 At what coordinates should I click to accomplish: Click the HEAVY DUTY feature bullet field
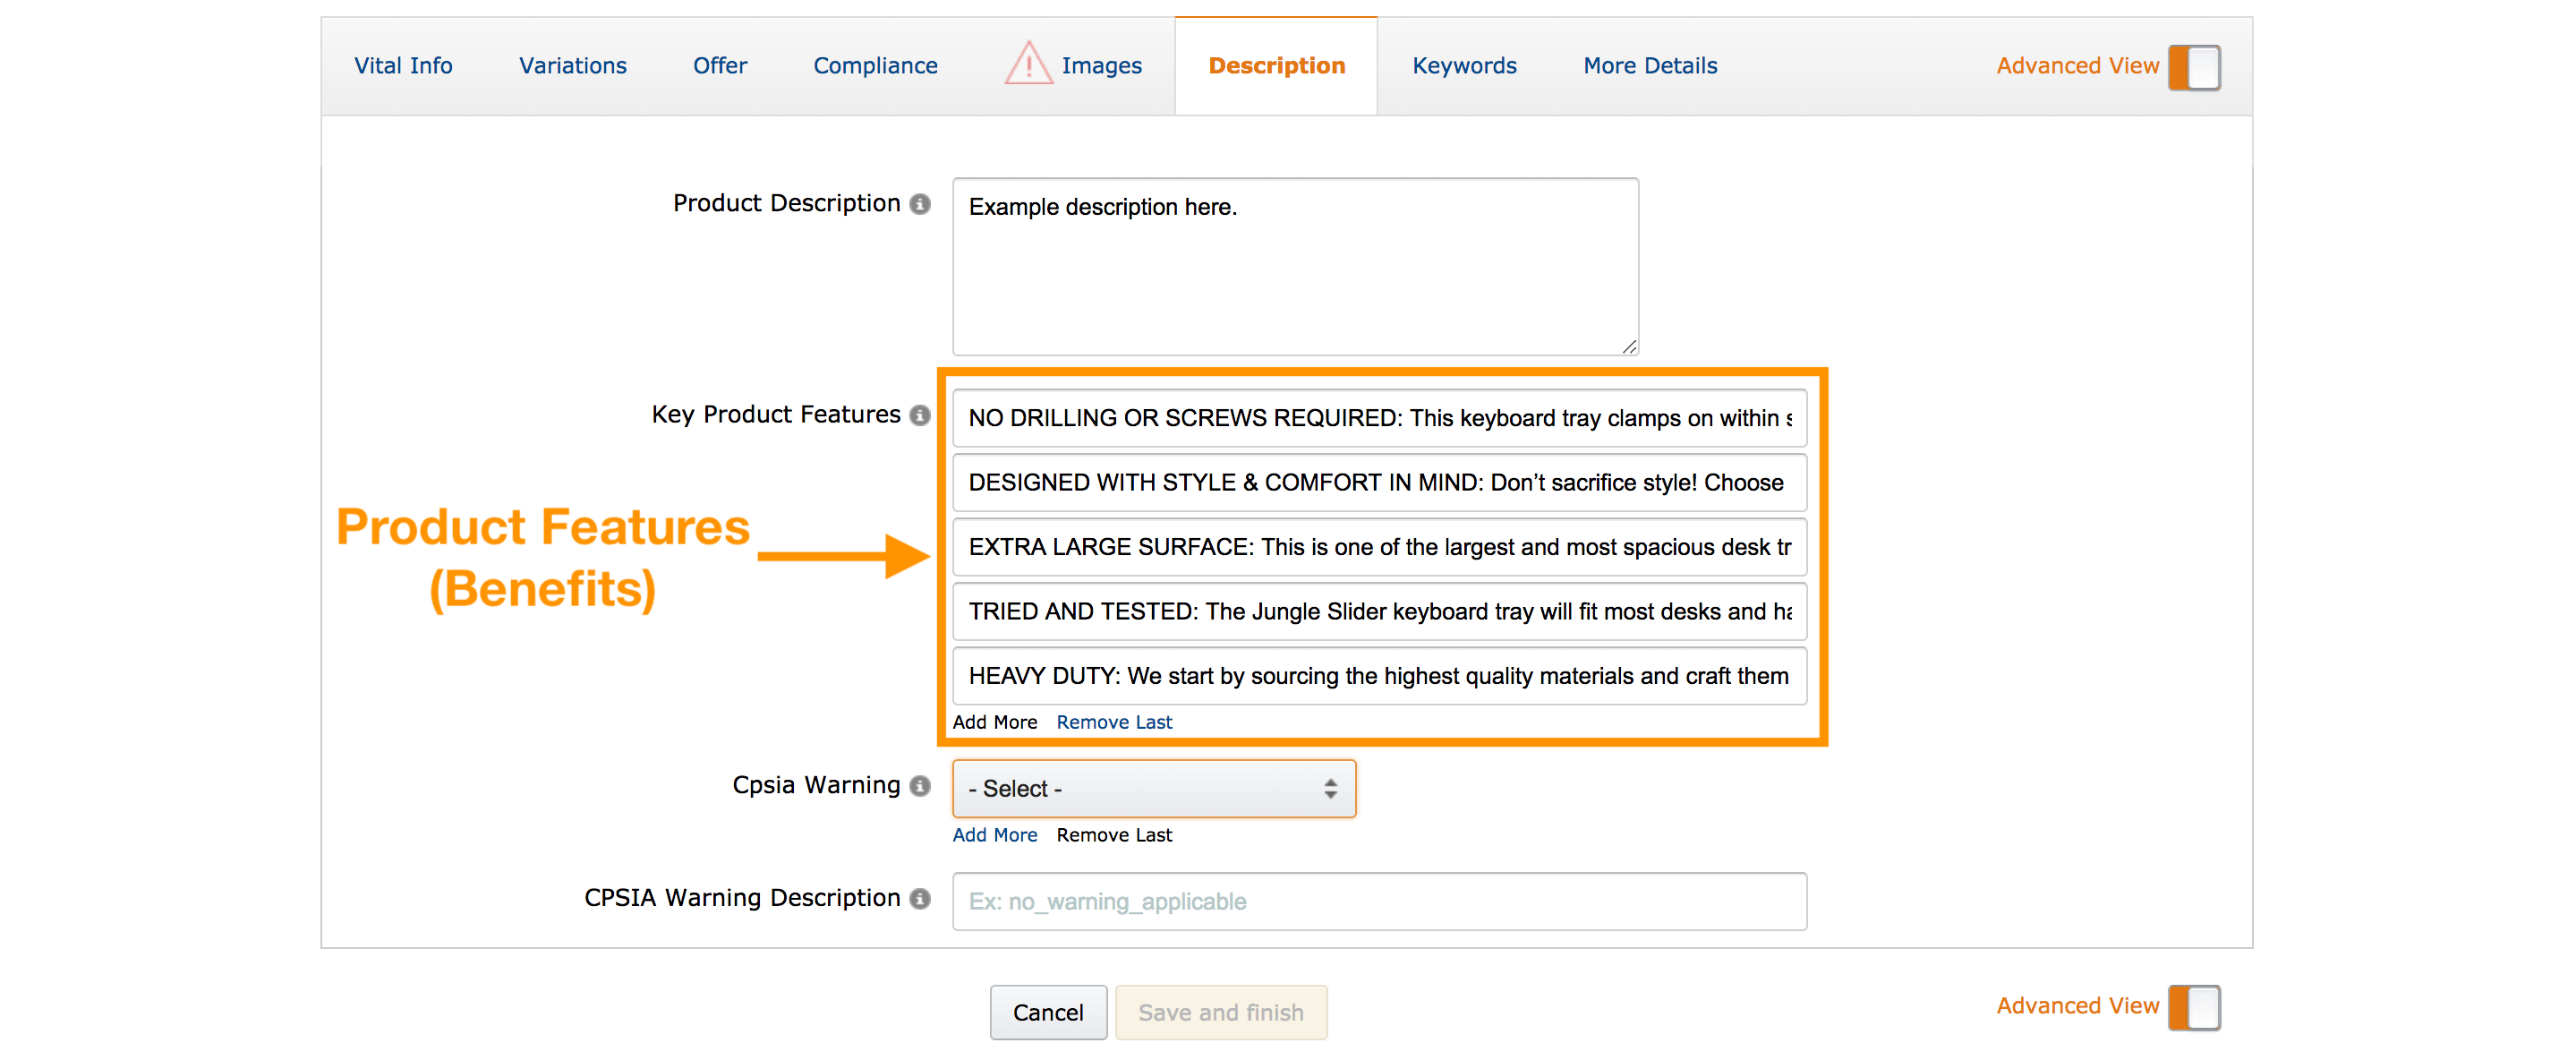tap(1378, 676)
